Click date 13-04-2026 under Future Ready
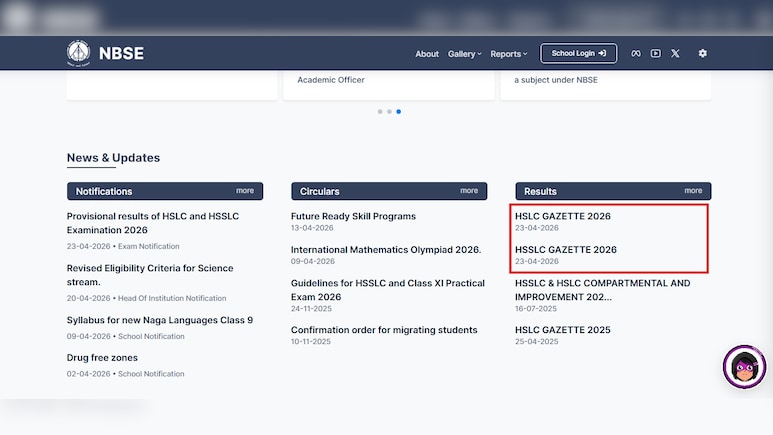773x435 pixels. [x=312, y=228]
